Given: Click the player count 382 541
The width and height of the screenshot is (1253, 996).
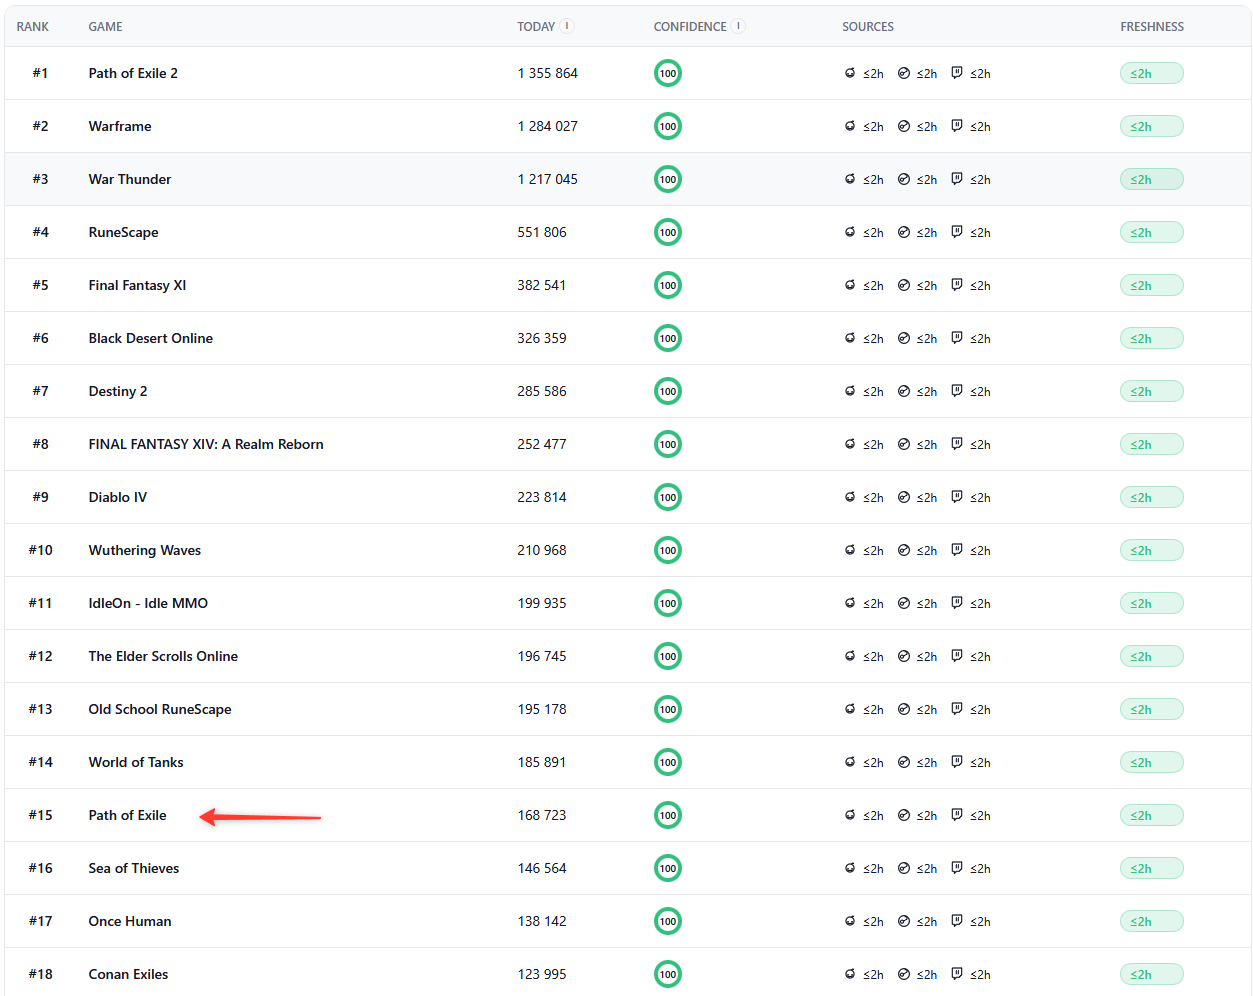Looking at the screenshot, I should [542, 285].
